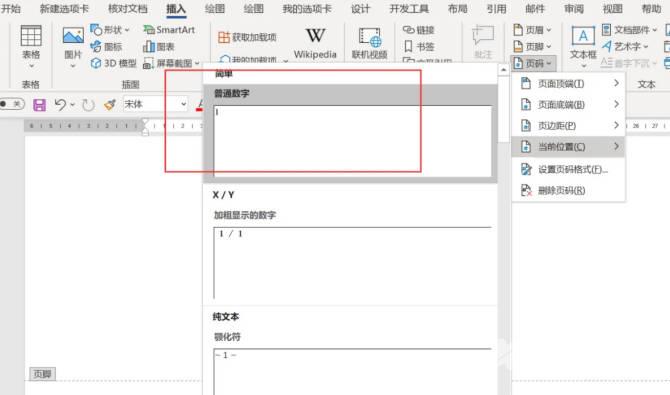
Task: Expand the undo history dropdown arrow
Action: 73,105
